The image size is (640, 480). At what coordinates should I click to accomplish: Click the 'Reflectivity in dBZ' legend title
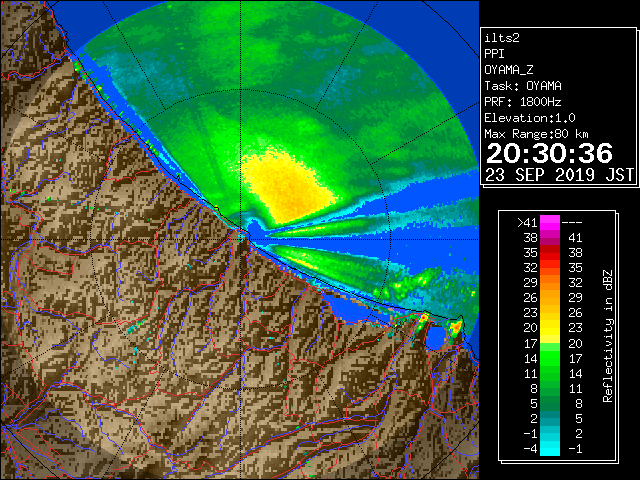pos(608,336)
